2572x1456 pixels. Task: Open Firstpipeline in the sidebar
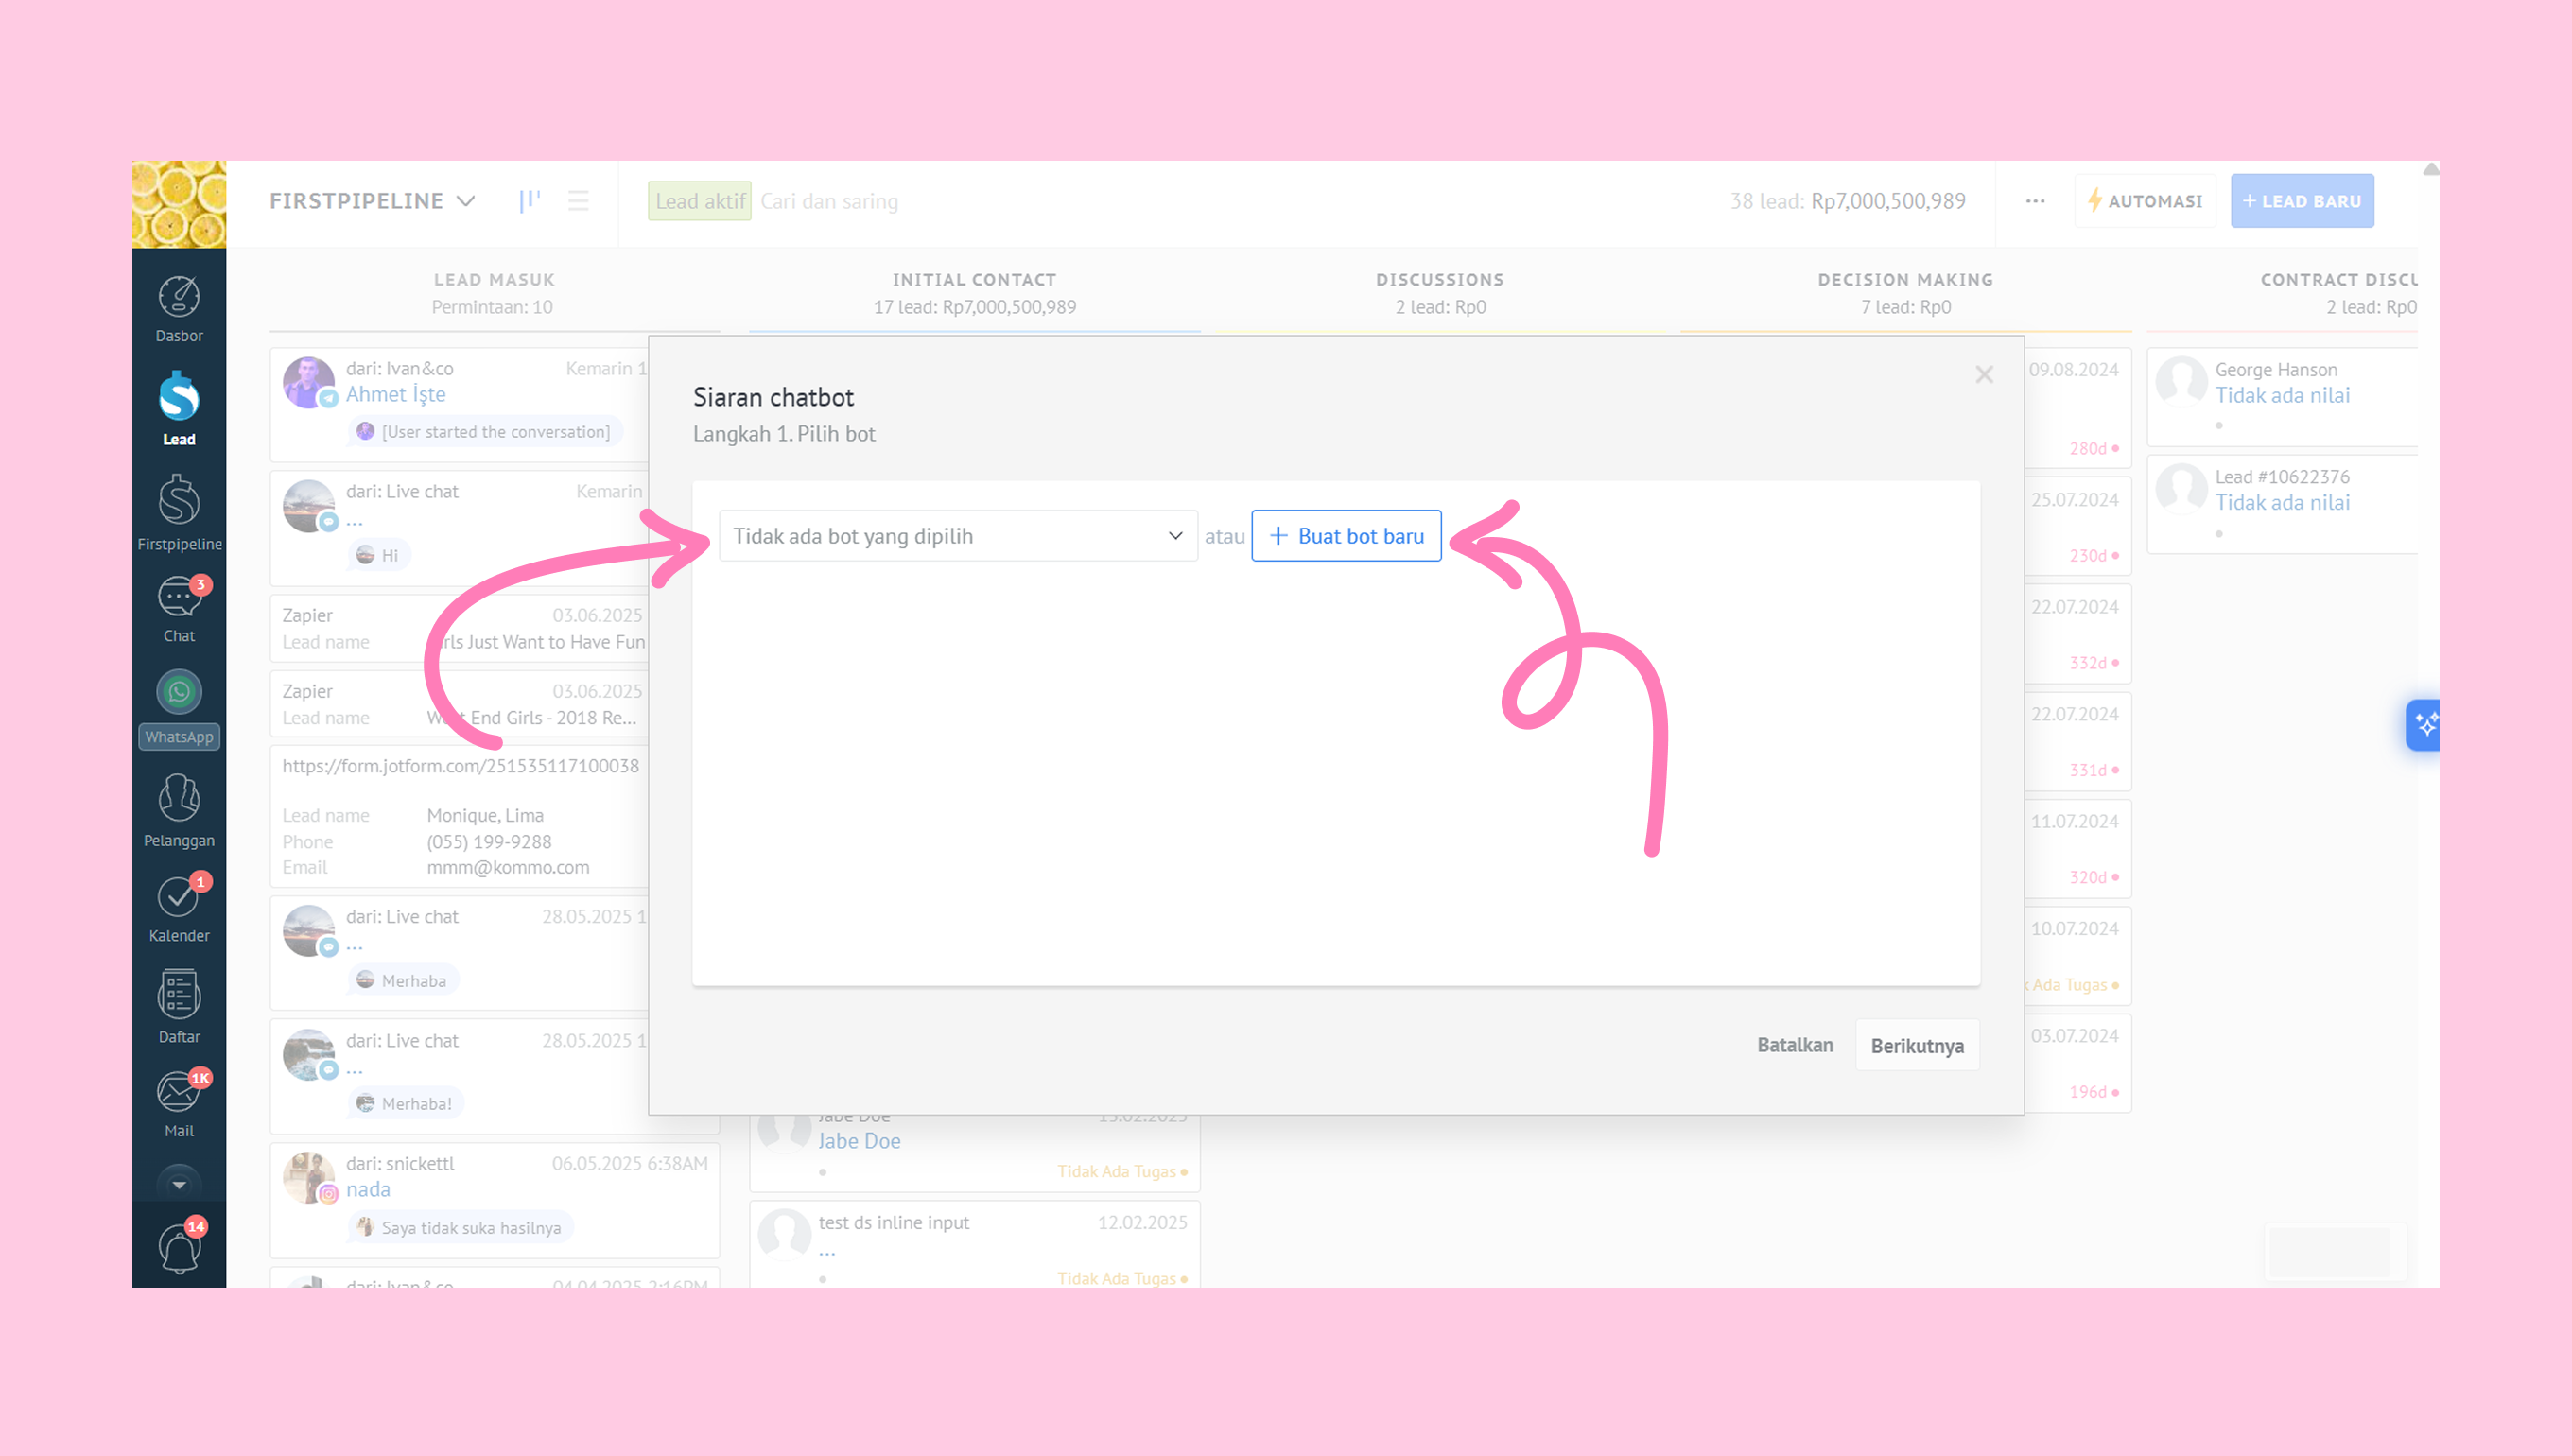pos(179,513)
